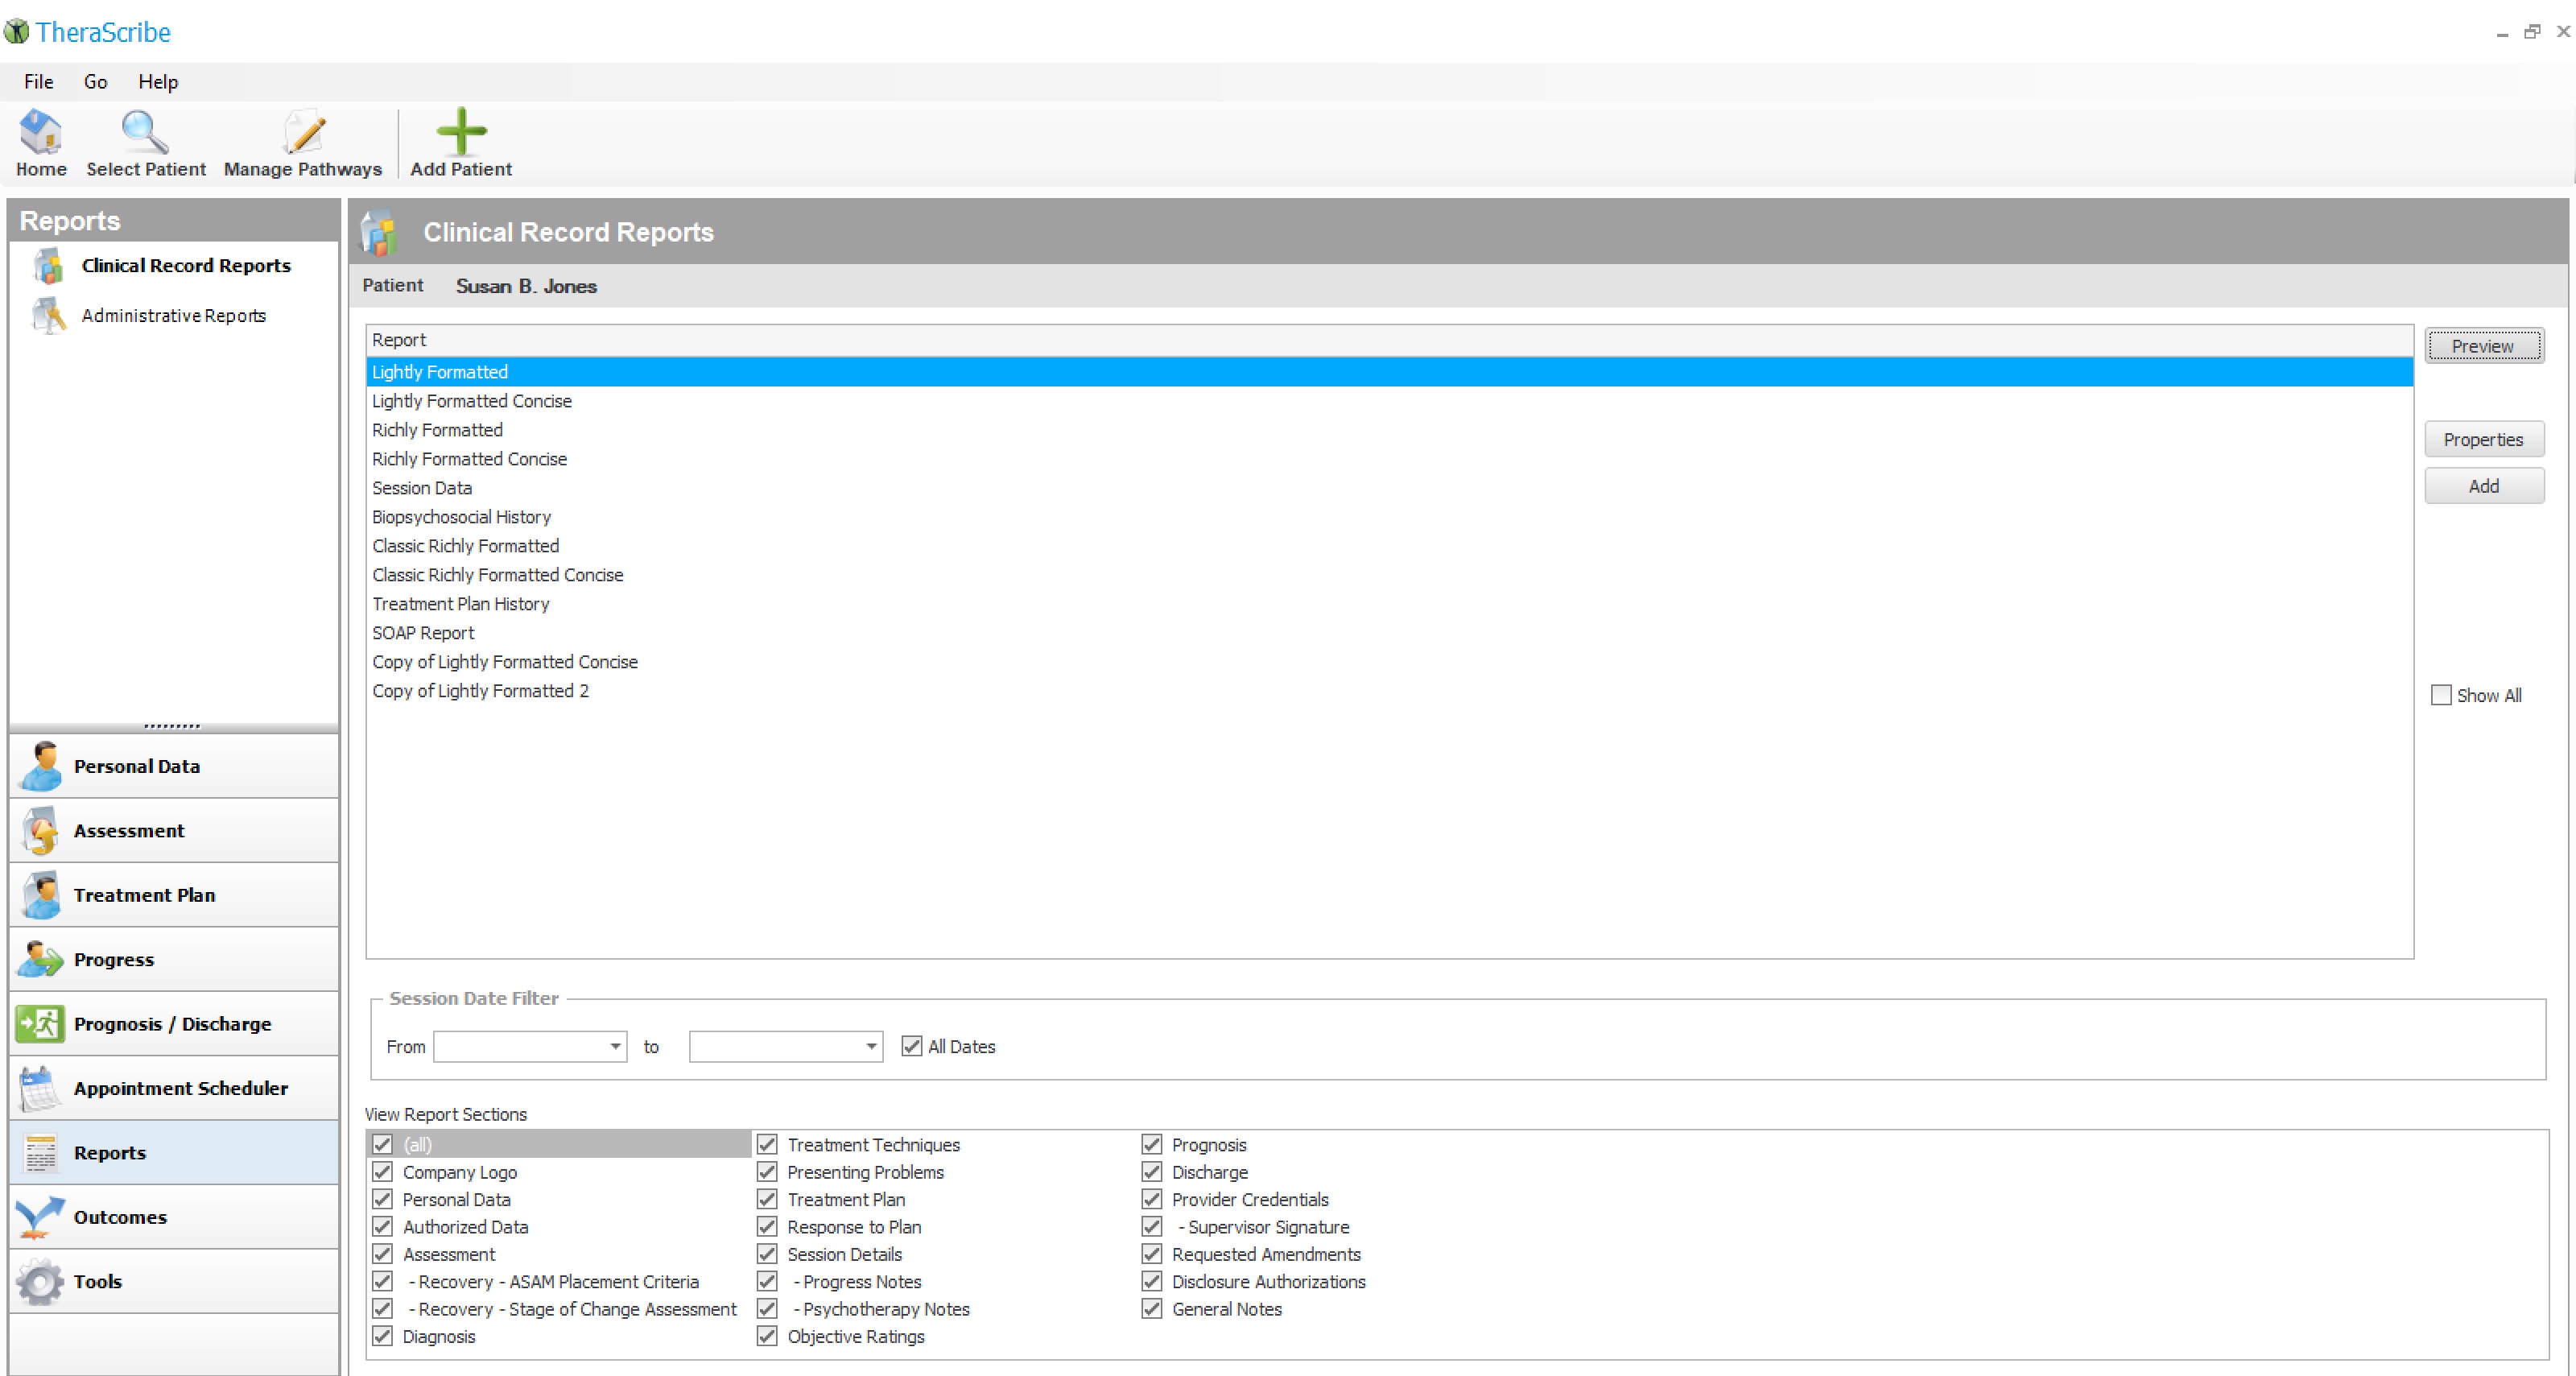Open the Help menu
The height and width of the screenshot is (1376, 2576).
pyautogui.click(x=158, y=82)
